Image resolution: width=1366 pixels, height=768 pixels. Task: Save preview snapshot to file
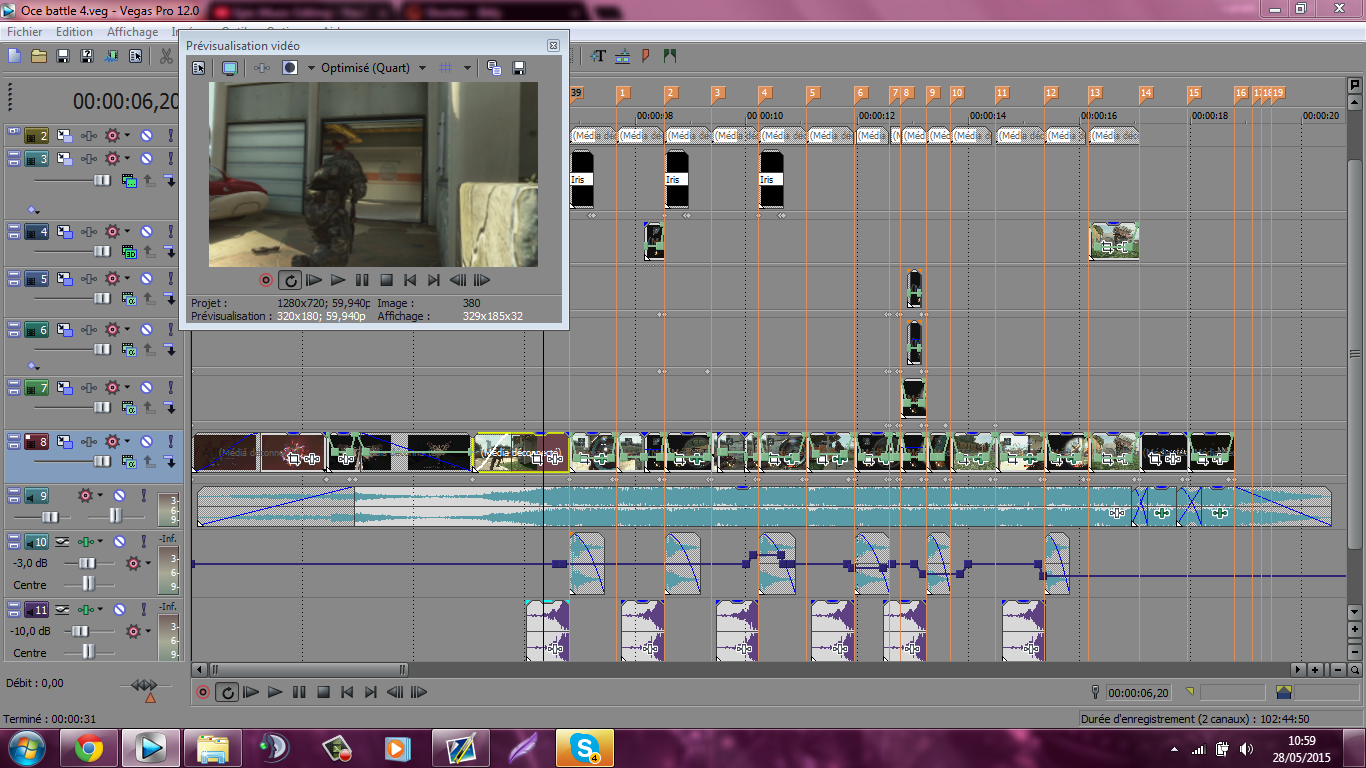519,68
